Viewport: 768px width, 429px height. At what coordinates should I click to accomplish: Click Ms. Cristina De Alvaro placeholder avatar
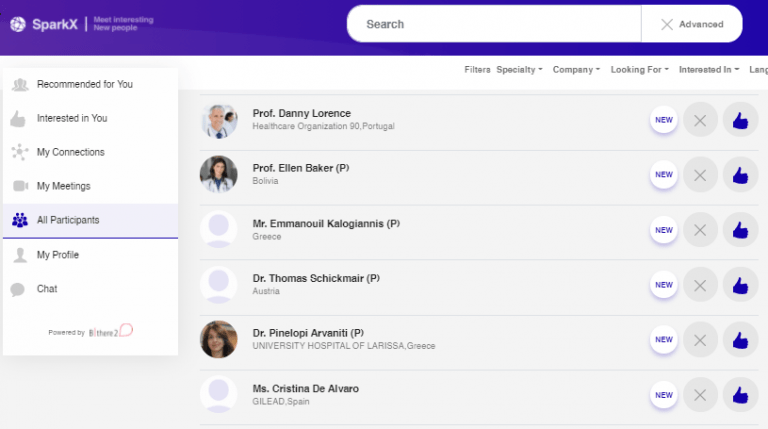point(218,394)
